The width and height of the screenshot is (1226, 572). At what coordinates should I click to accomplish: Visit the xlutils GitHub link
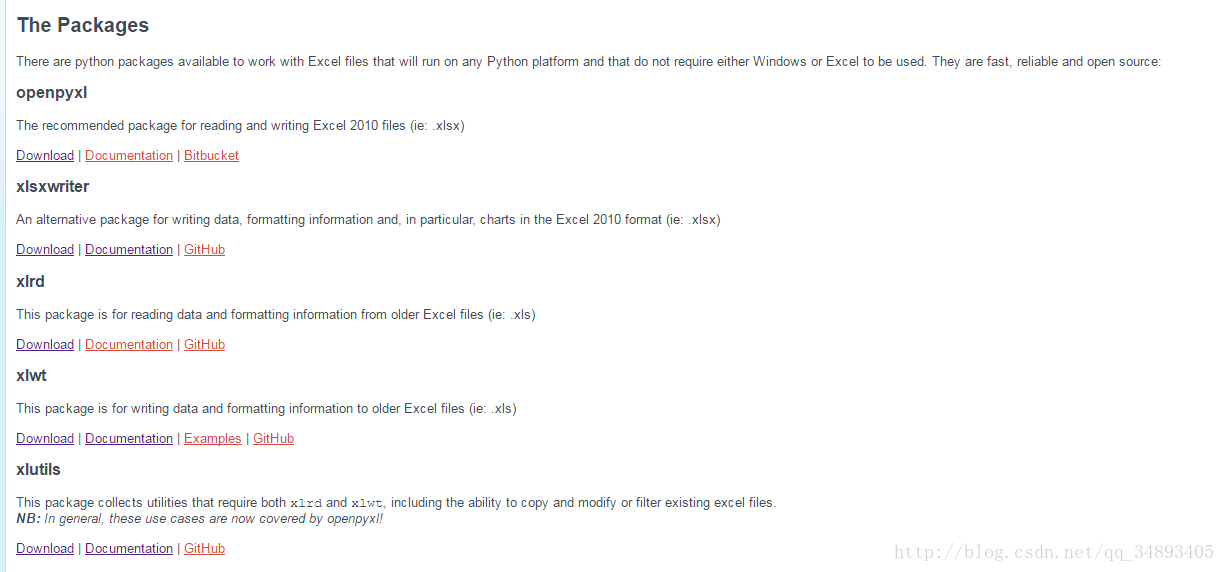204,548
